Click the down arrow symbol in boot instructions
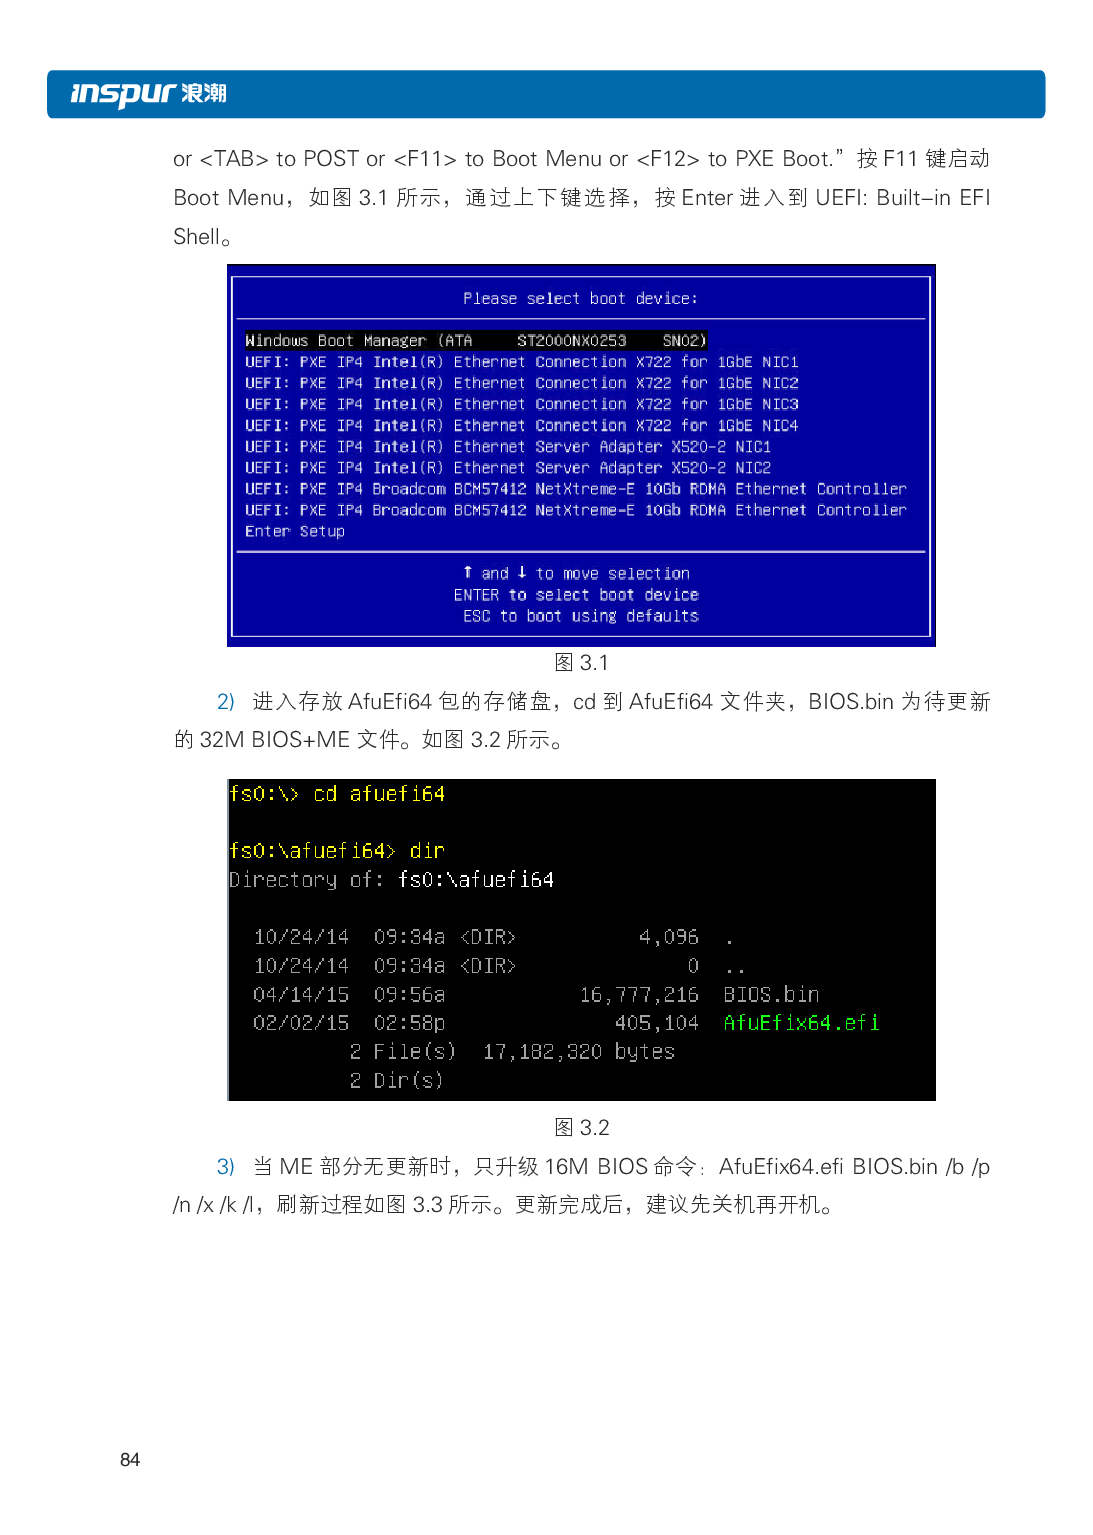 tap(522, 573)
